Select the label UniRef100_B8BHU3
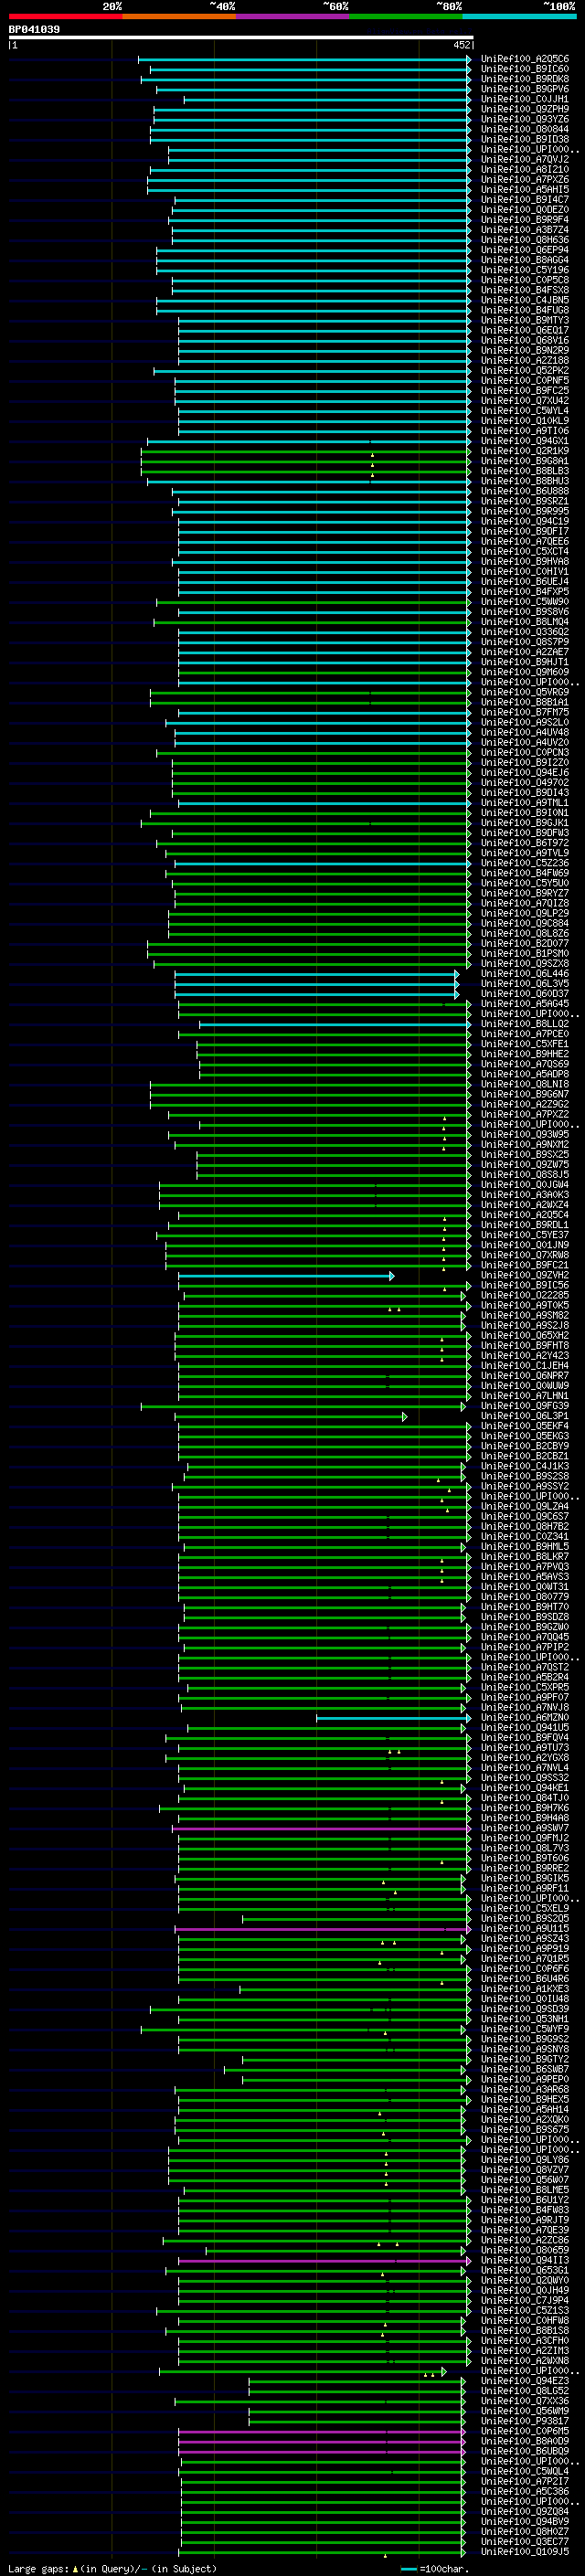Image resolution: width=585 pixels, height=2576 pixels. pyautogui.click(x=525, y=482)
